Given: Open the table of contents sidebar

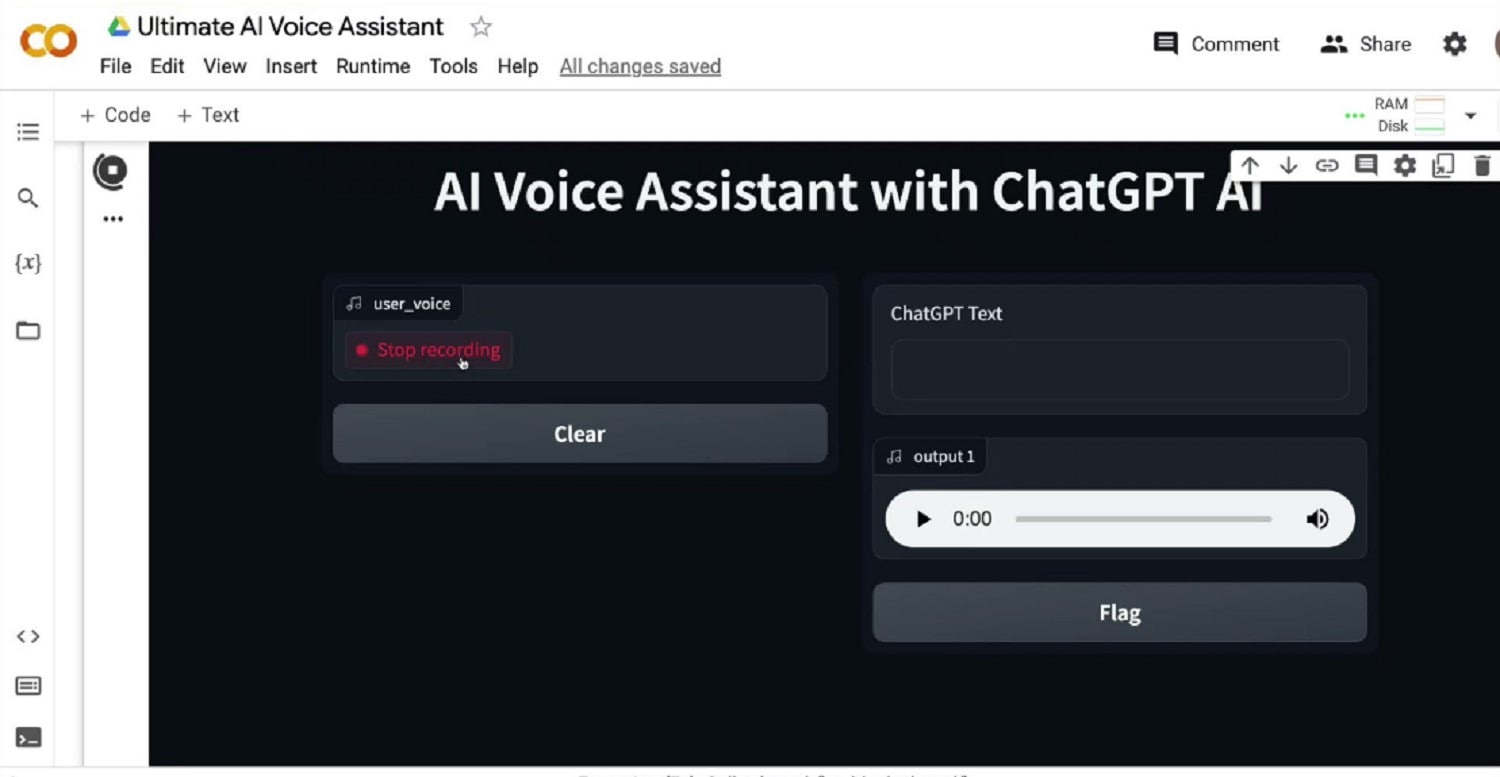Looking at the screenshot, I should 28,132.
